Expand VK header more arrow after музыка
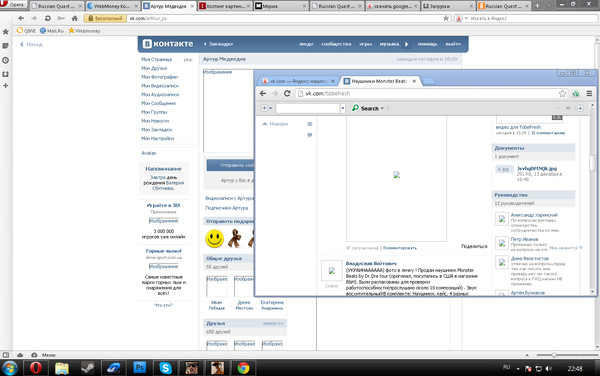The image size is (600, 376). 406,44
